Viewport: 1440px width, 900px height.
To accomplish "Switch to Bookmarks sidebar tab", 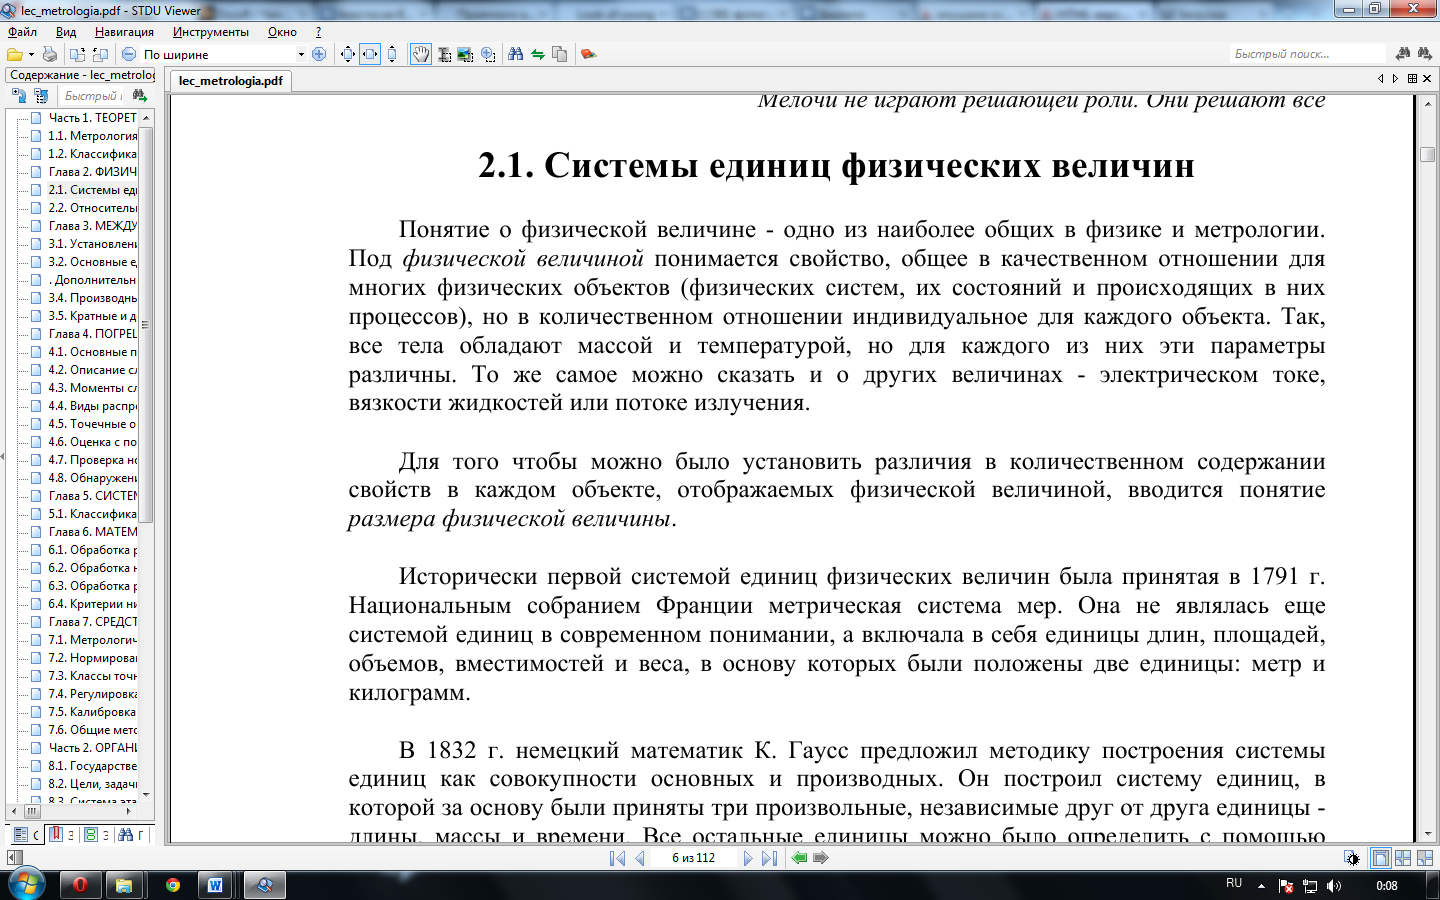I will tap(61, 834).
